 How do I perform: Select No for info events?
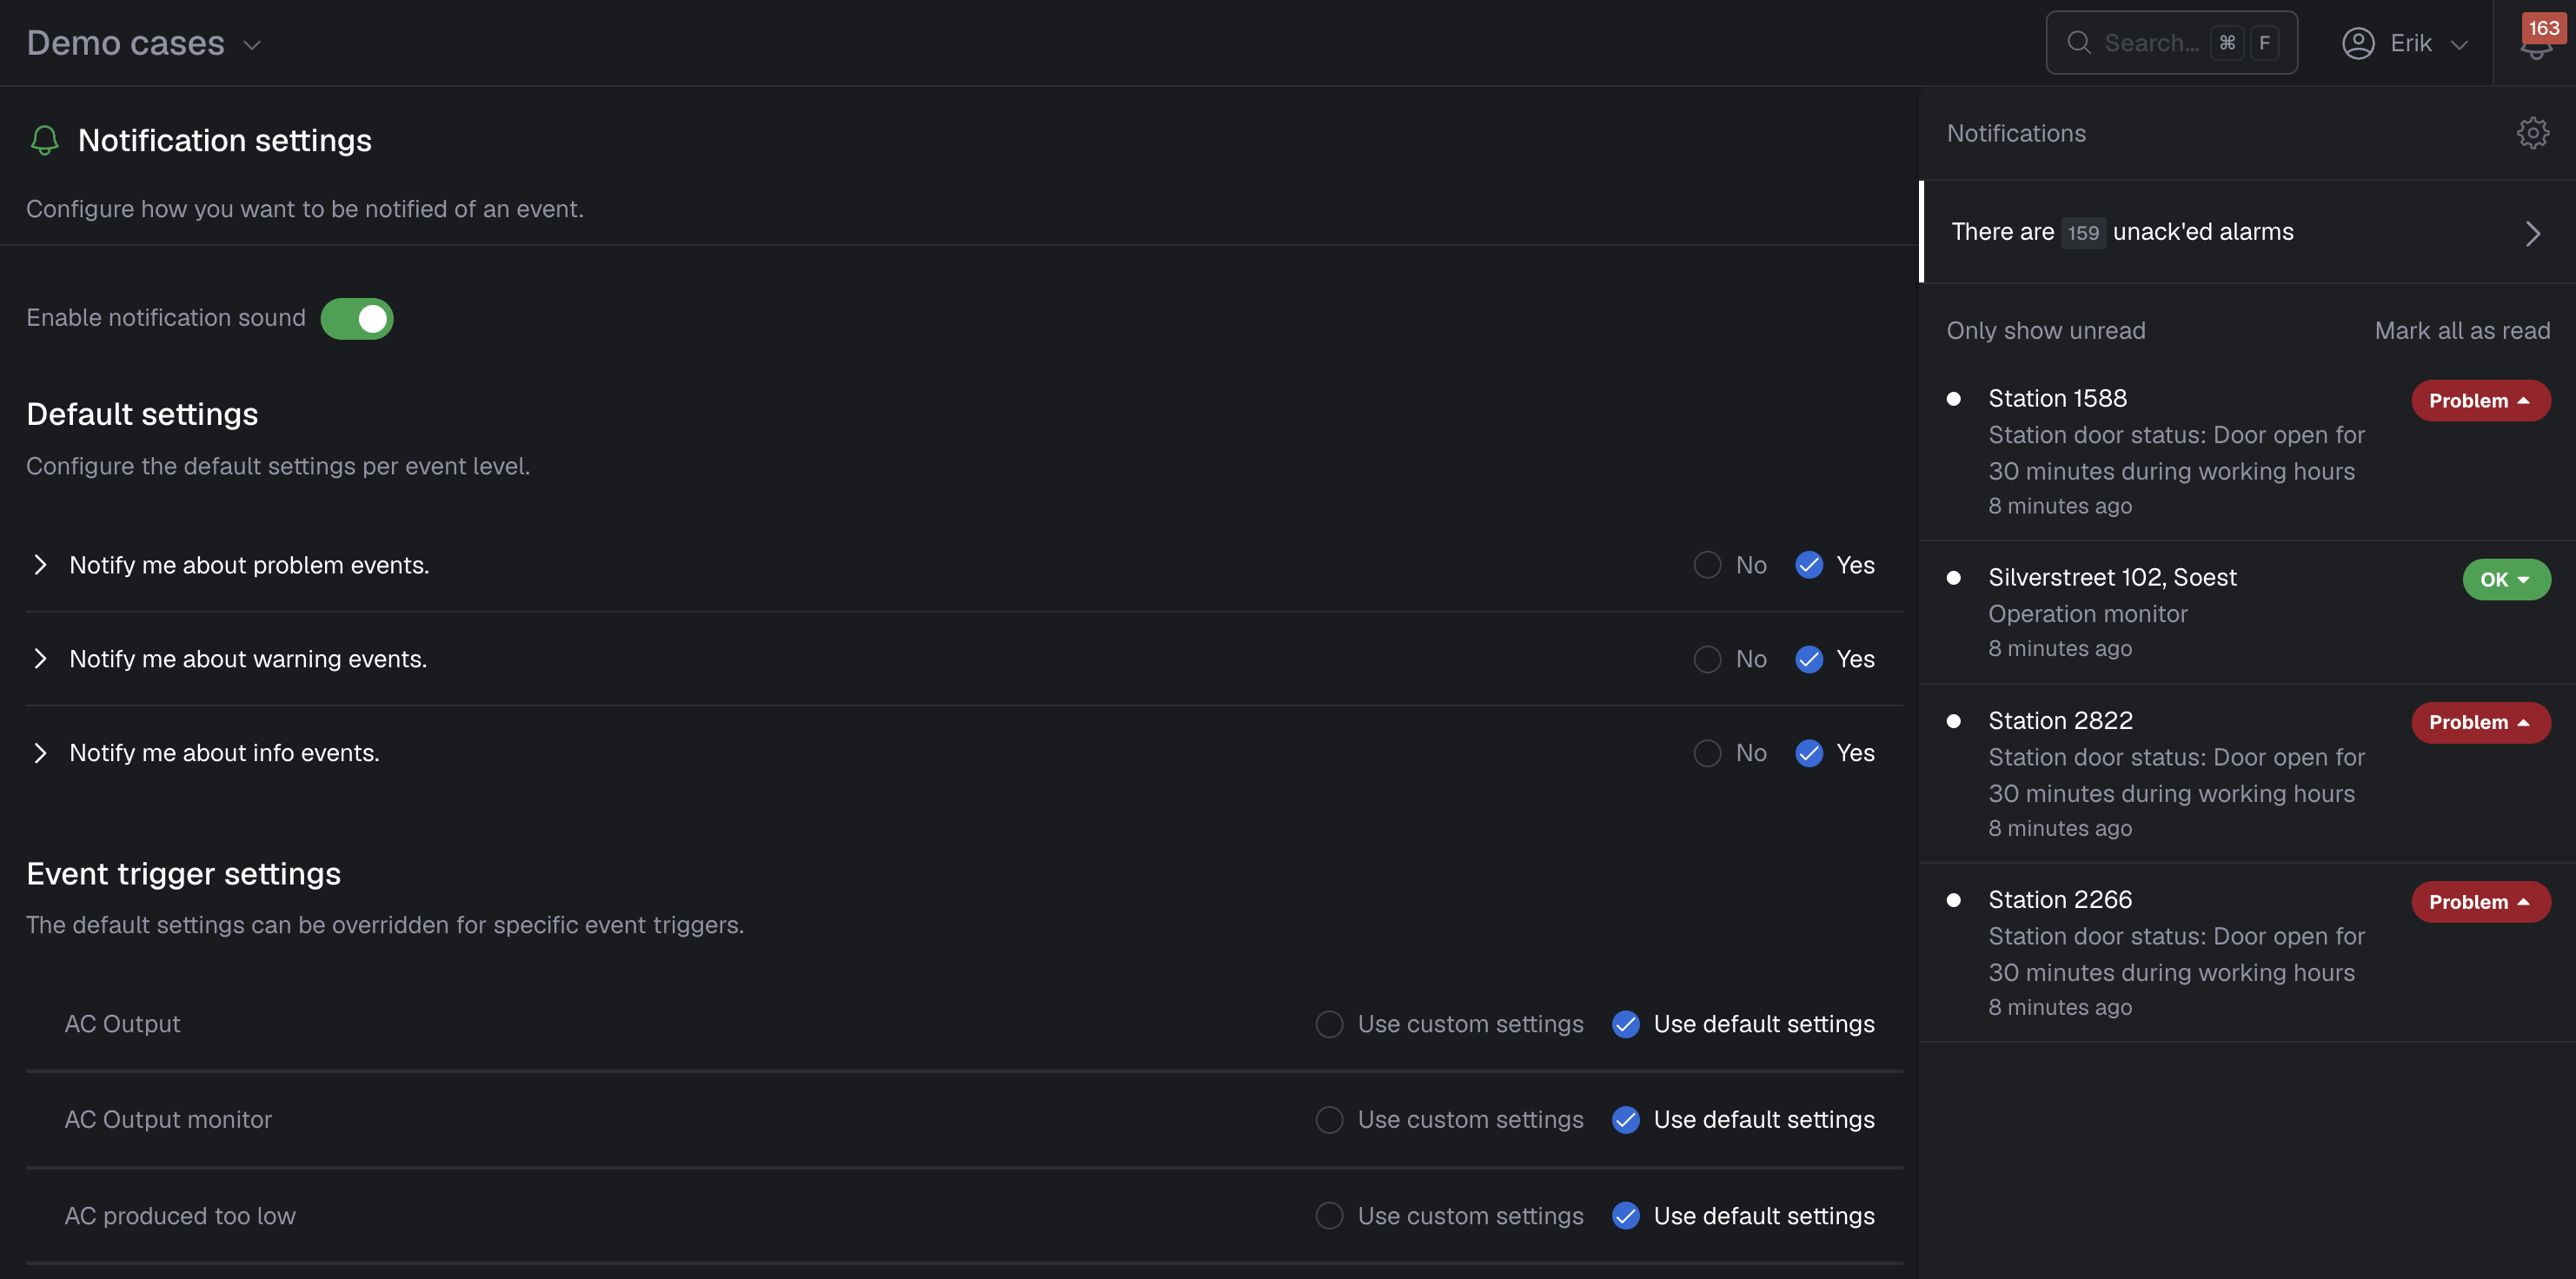click(x=1707, y=753)
